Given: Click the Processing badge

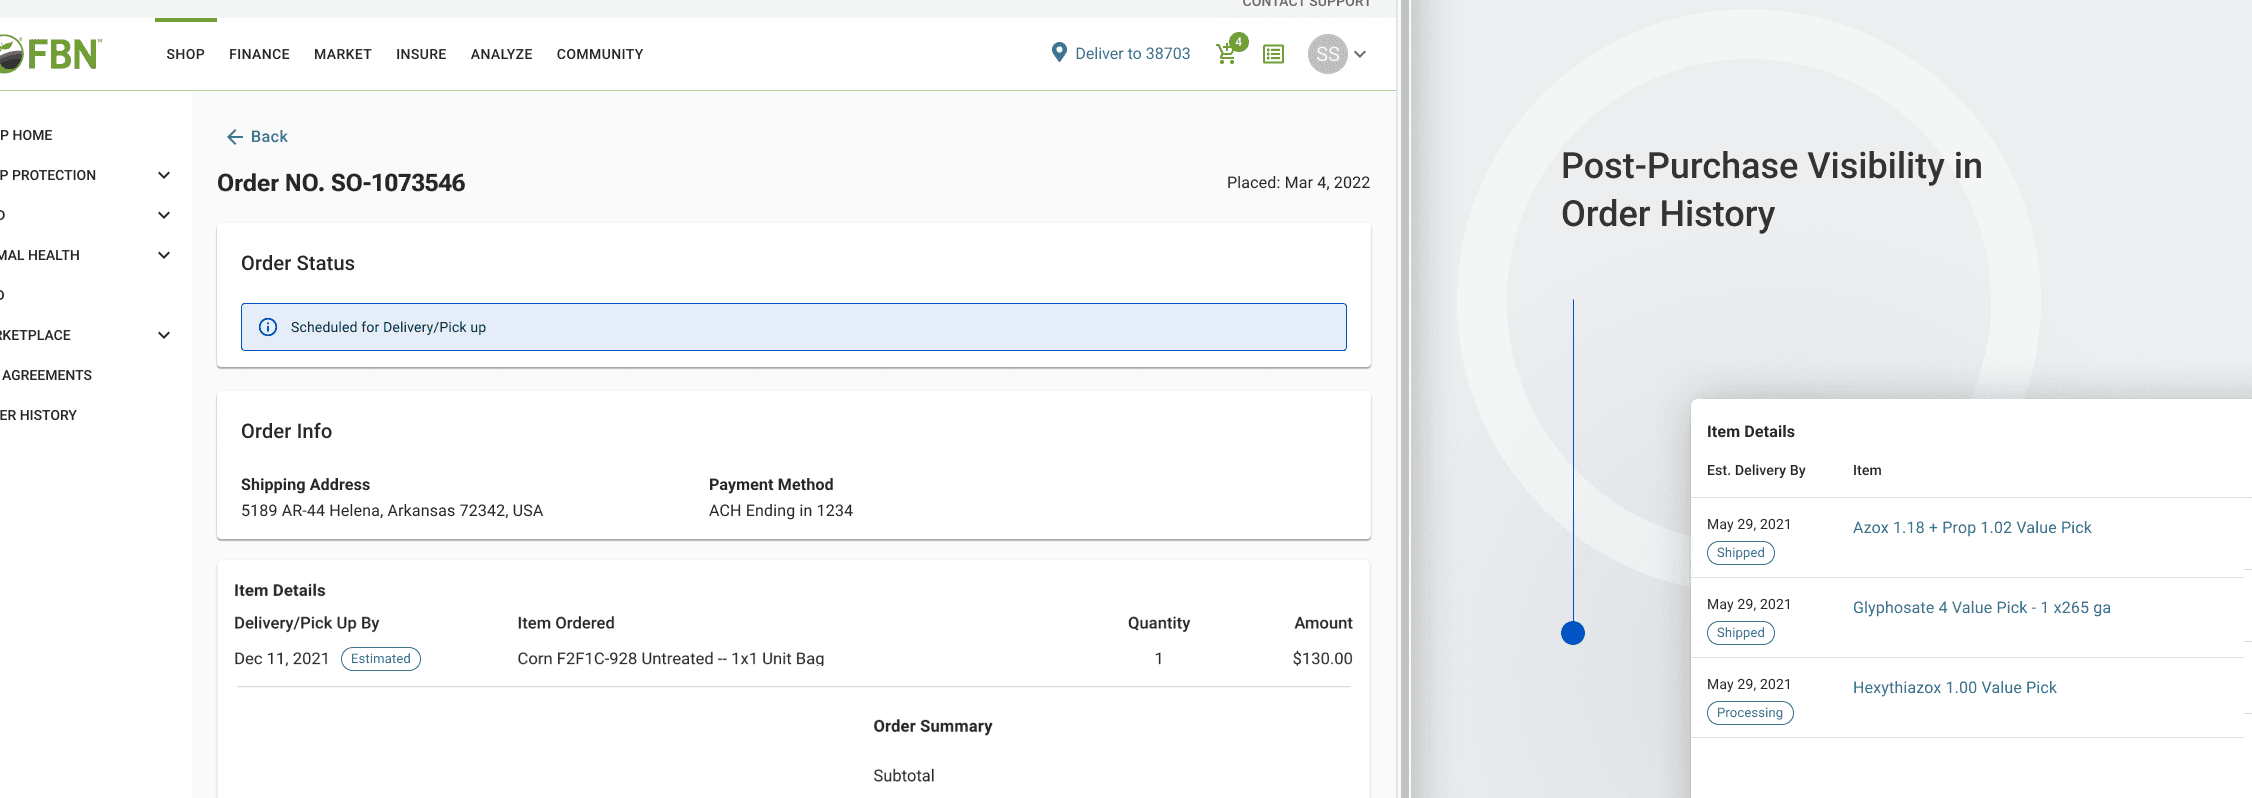Looking at the screenshot, I should tap(1750, 713).
